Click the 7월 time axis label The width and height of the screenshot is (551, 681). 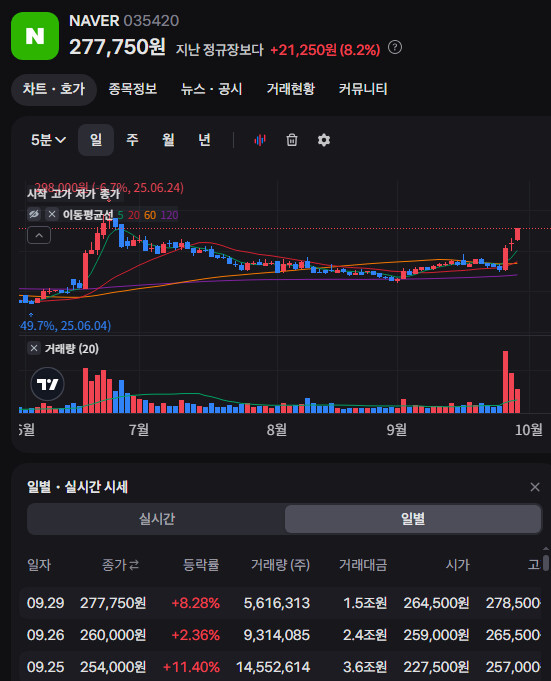pos(139,430)
